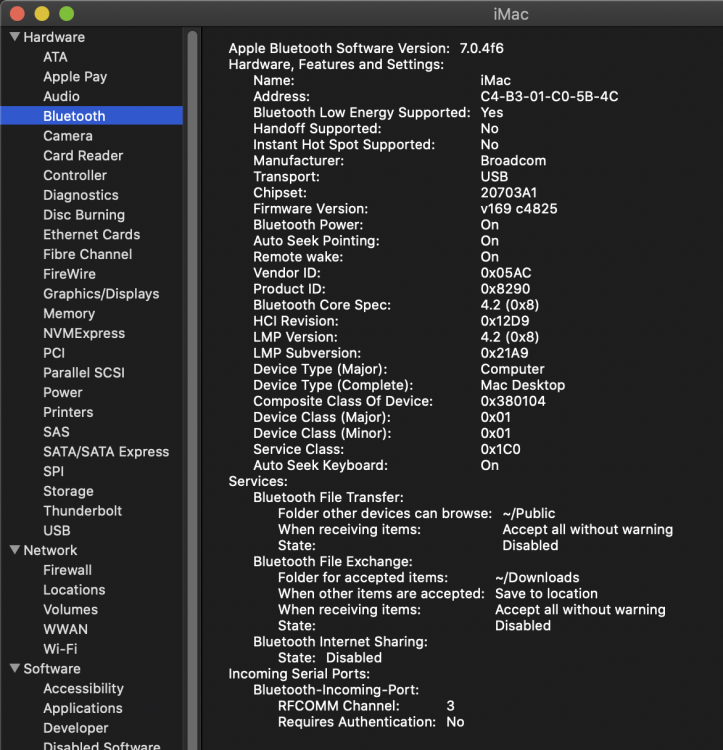Open Thunderbolt in the sidebar

pyautogui.click(x=83, y=511)
